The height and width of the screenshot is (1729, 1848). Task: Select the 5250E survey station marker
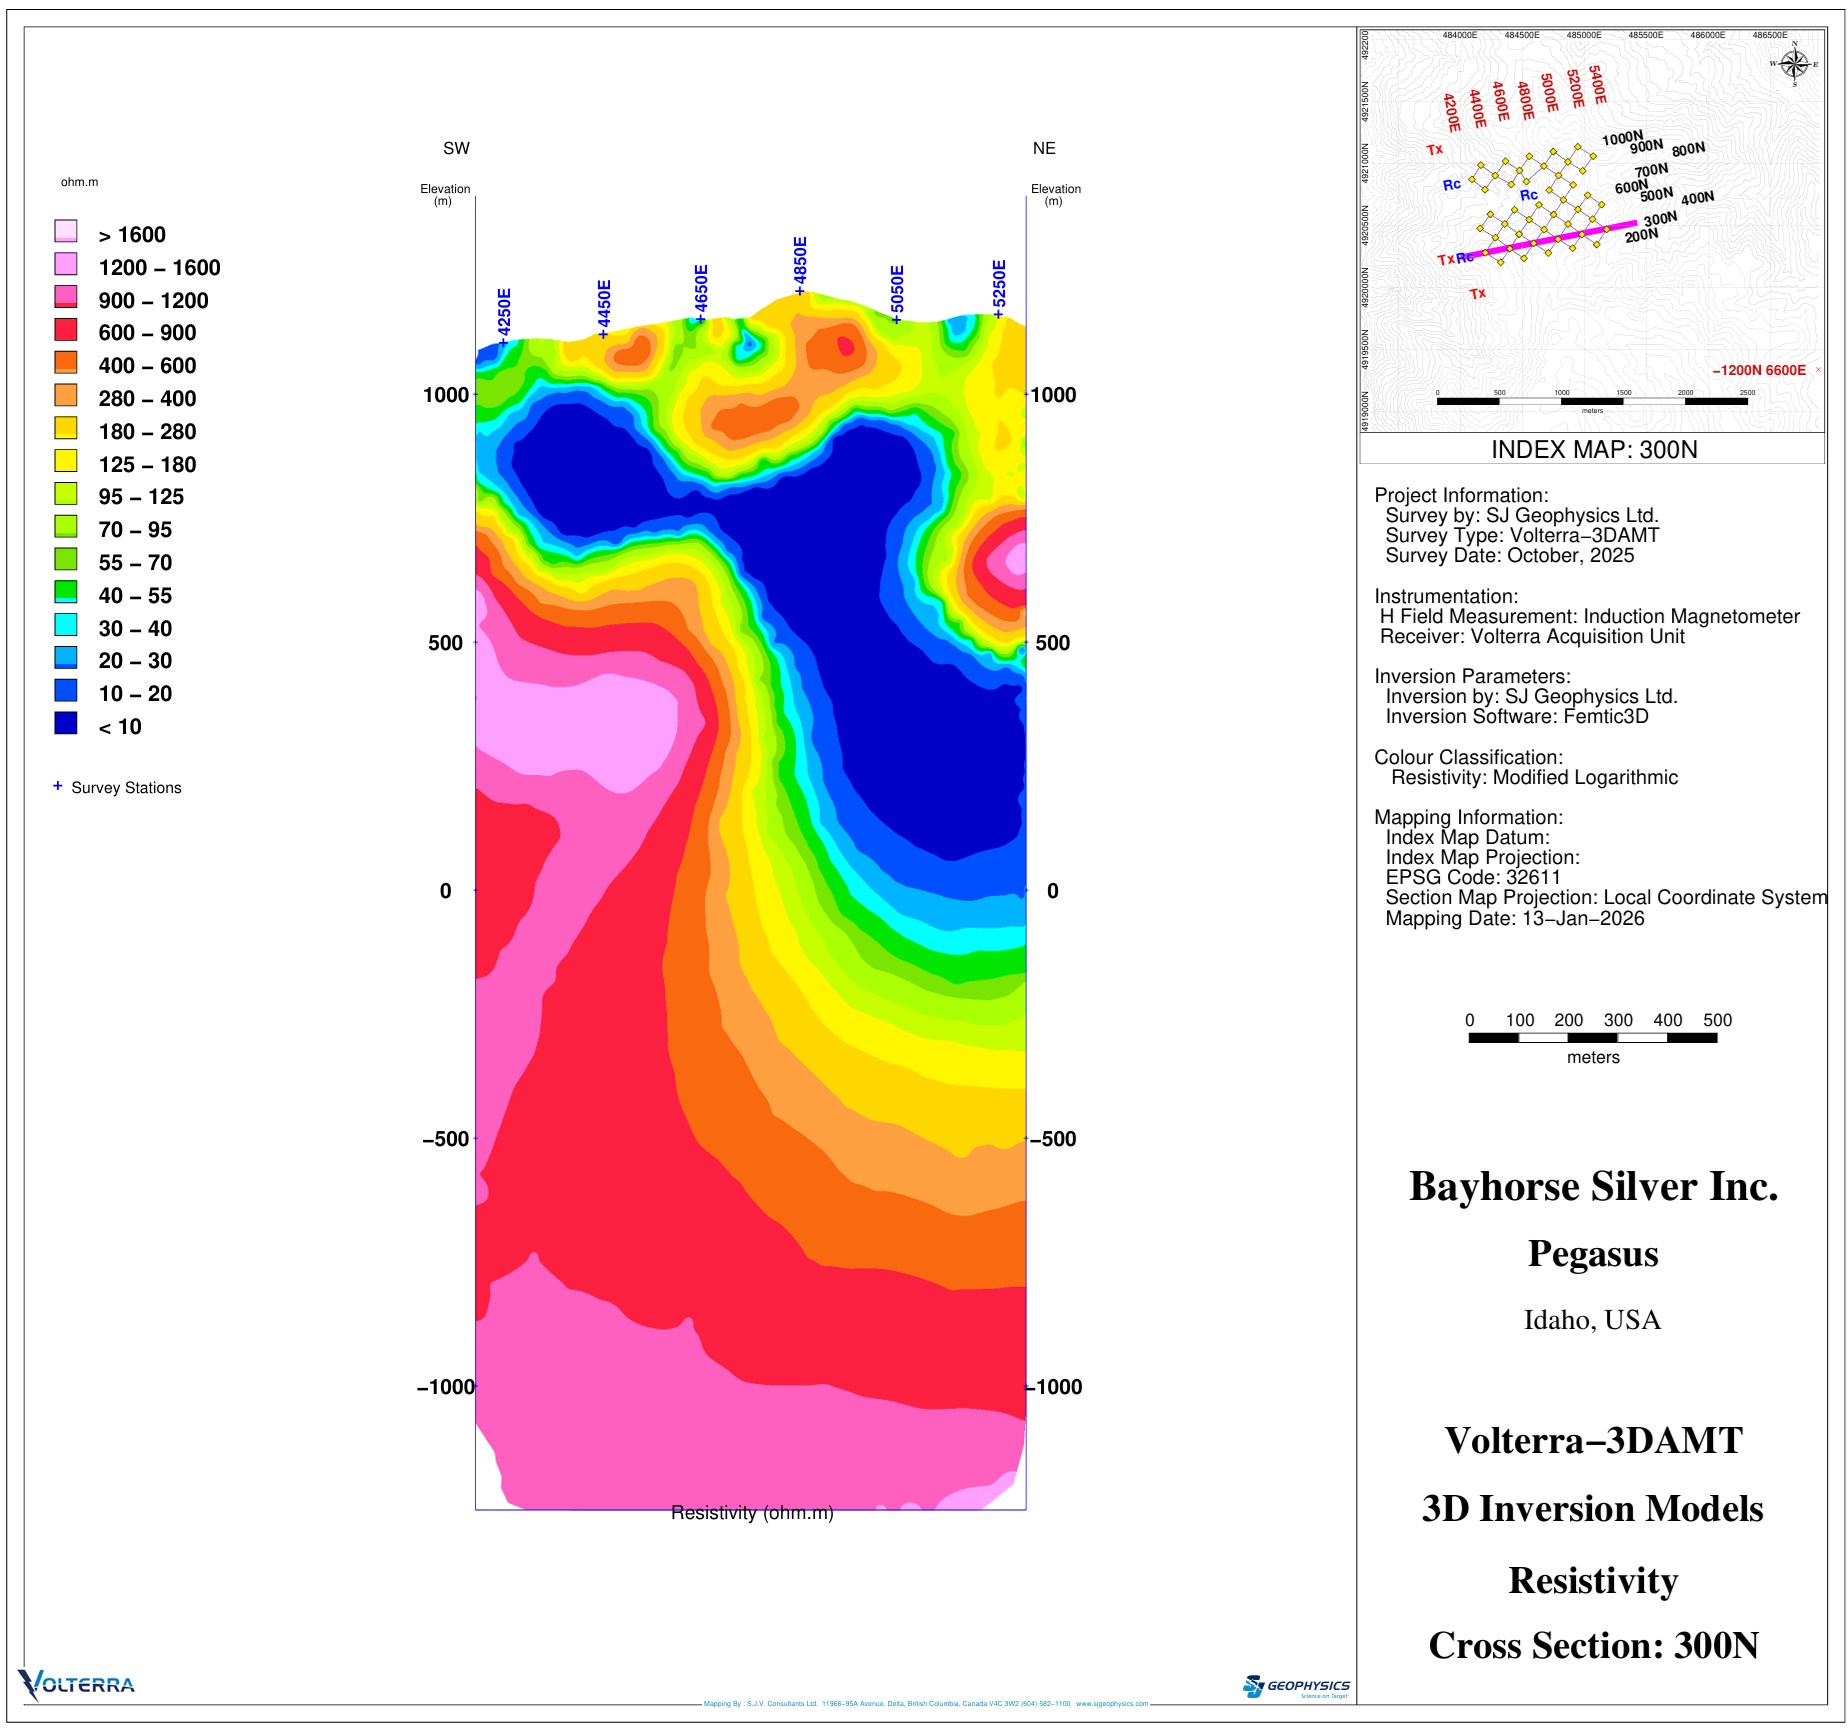[998, 314]
